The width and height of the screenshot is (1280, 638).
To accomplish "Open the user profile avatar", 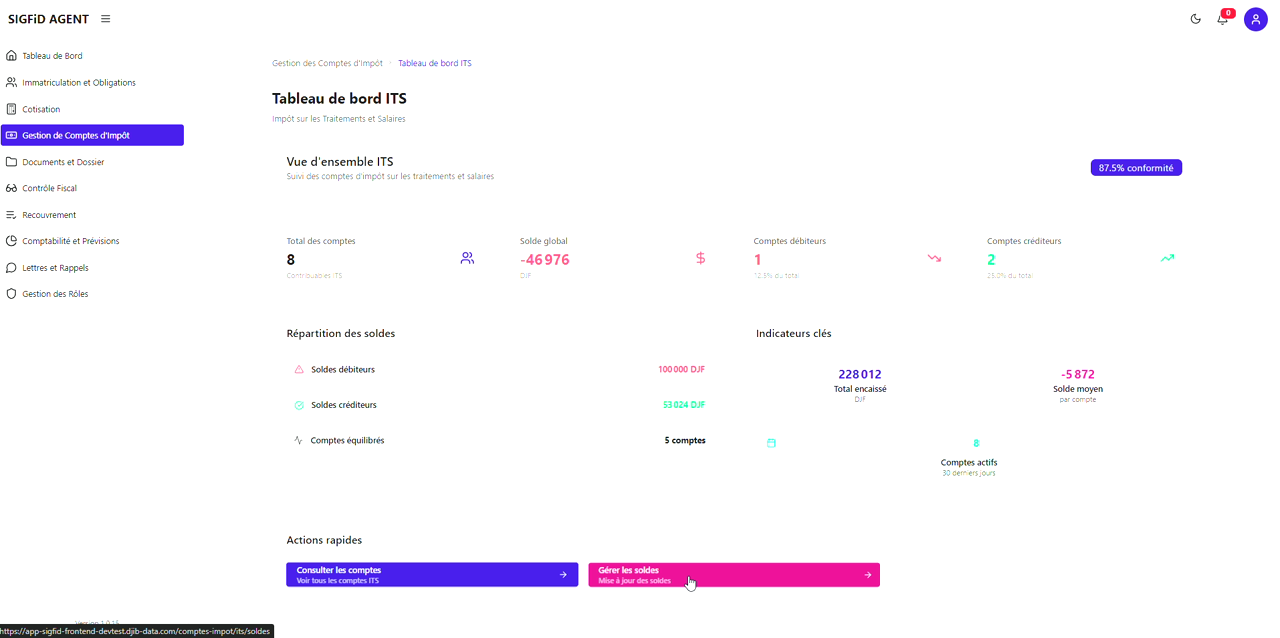I will point(1255,19).
